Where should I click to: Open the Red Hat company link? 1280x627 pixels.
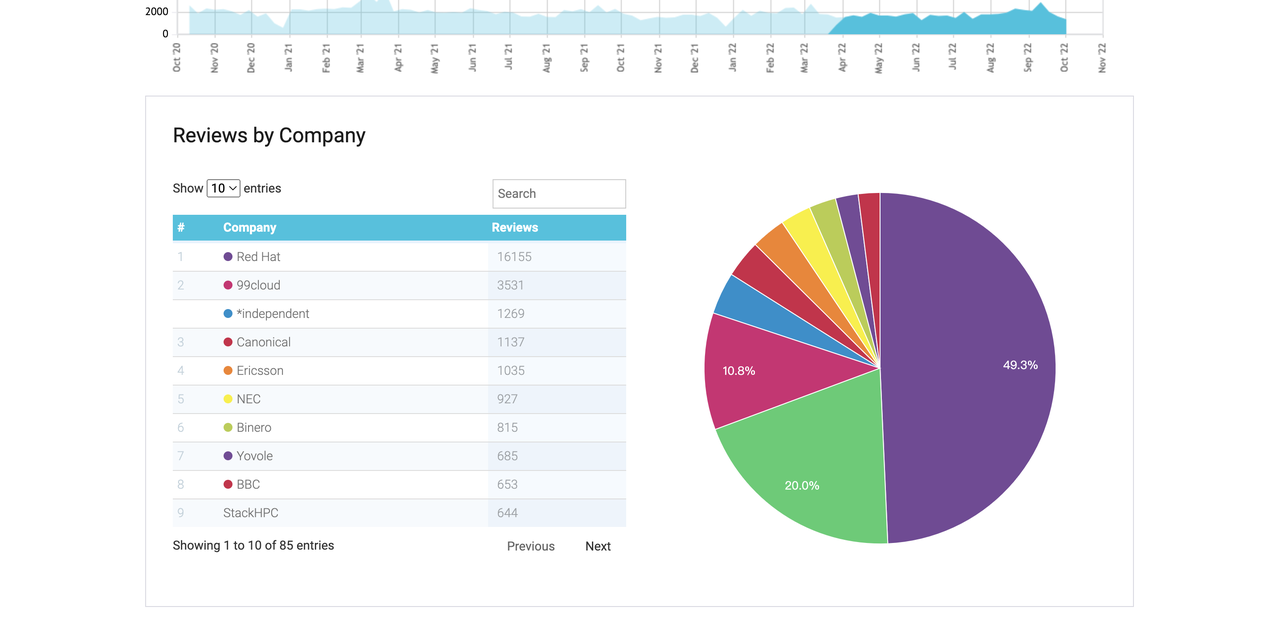tap(259, 257)
